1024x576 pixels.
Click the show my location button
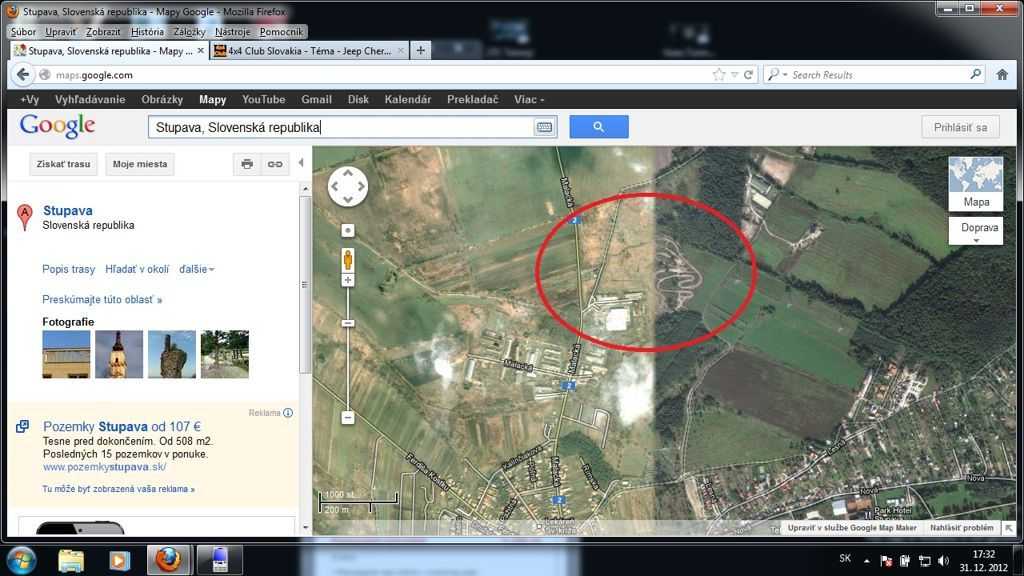(x=347, y=231)
